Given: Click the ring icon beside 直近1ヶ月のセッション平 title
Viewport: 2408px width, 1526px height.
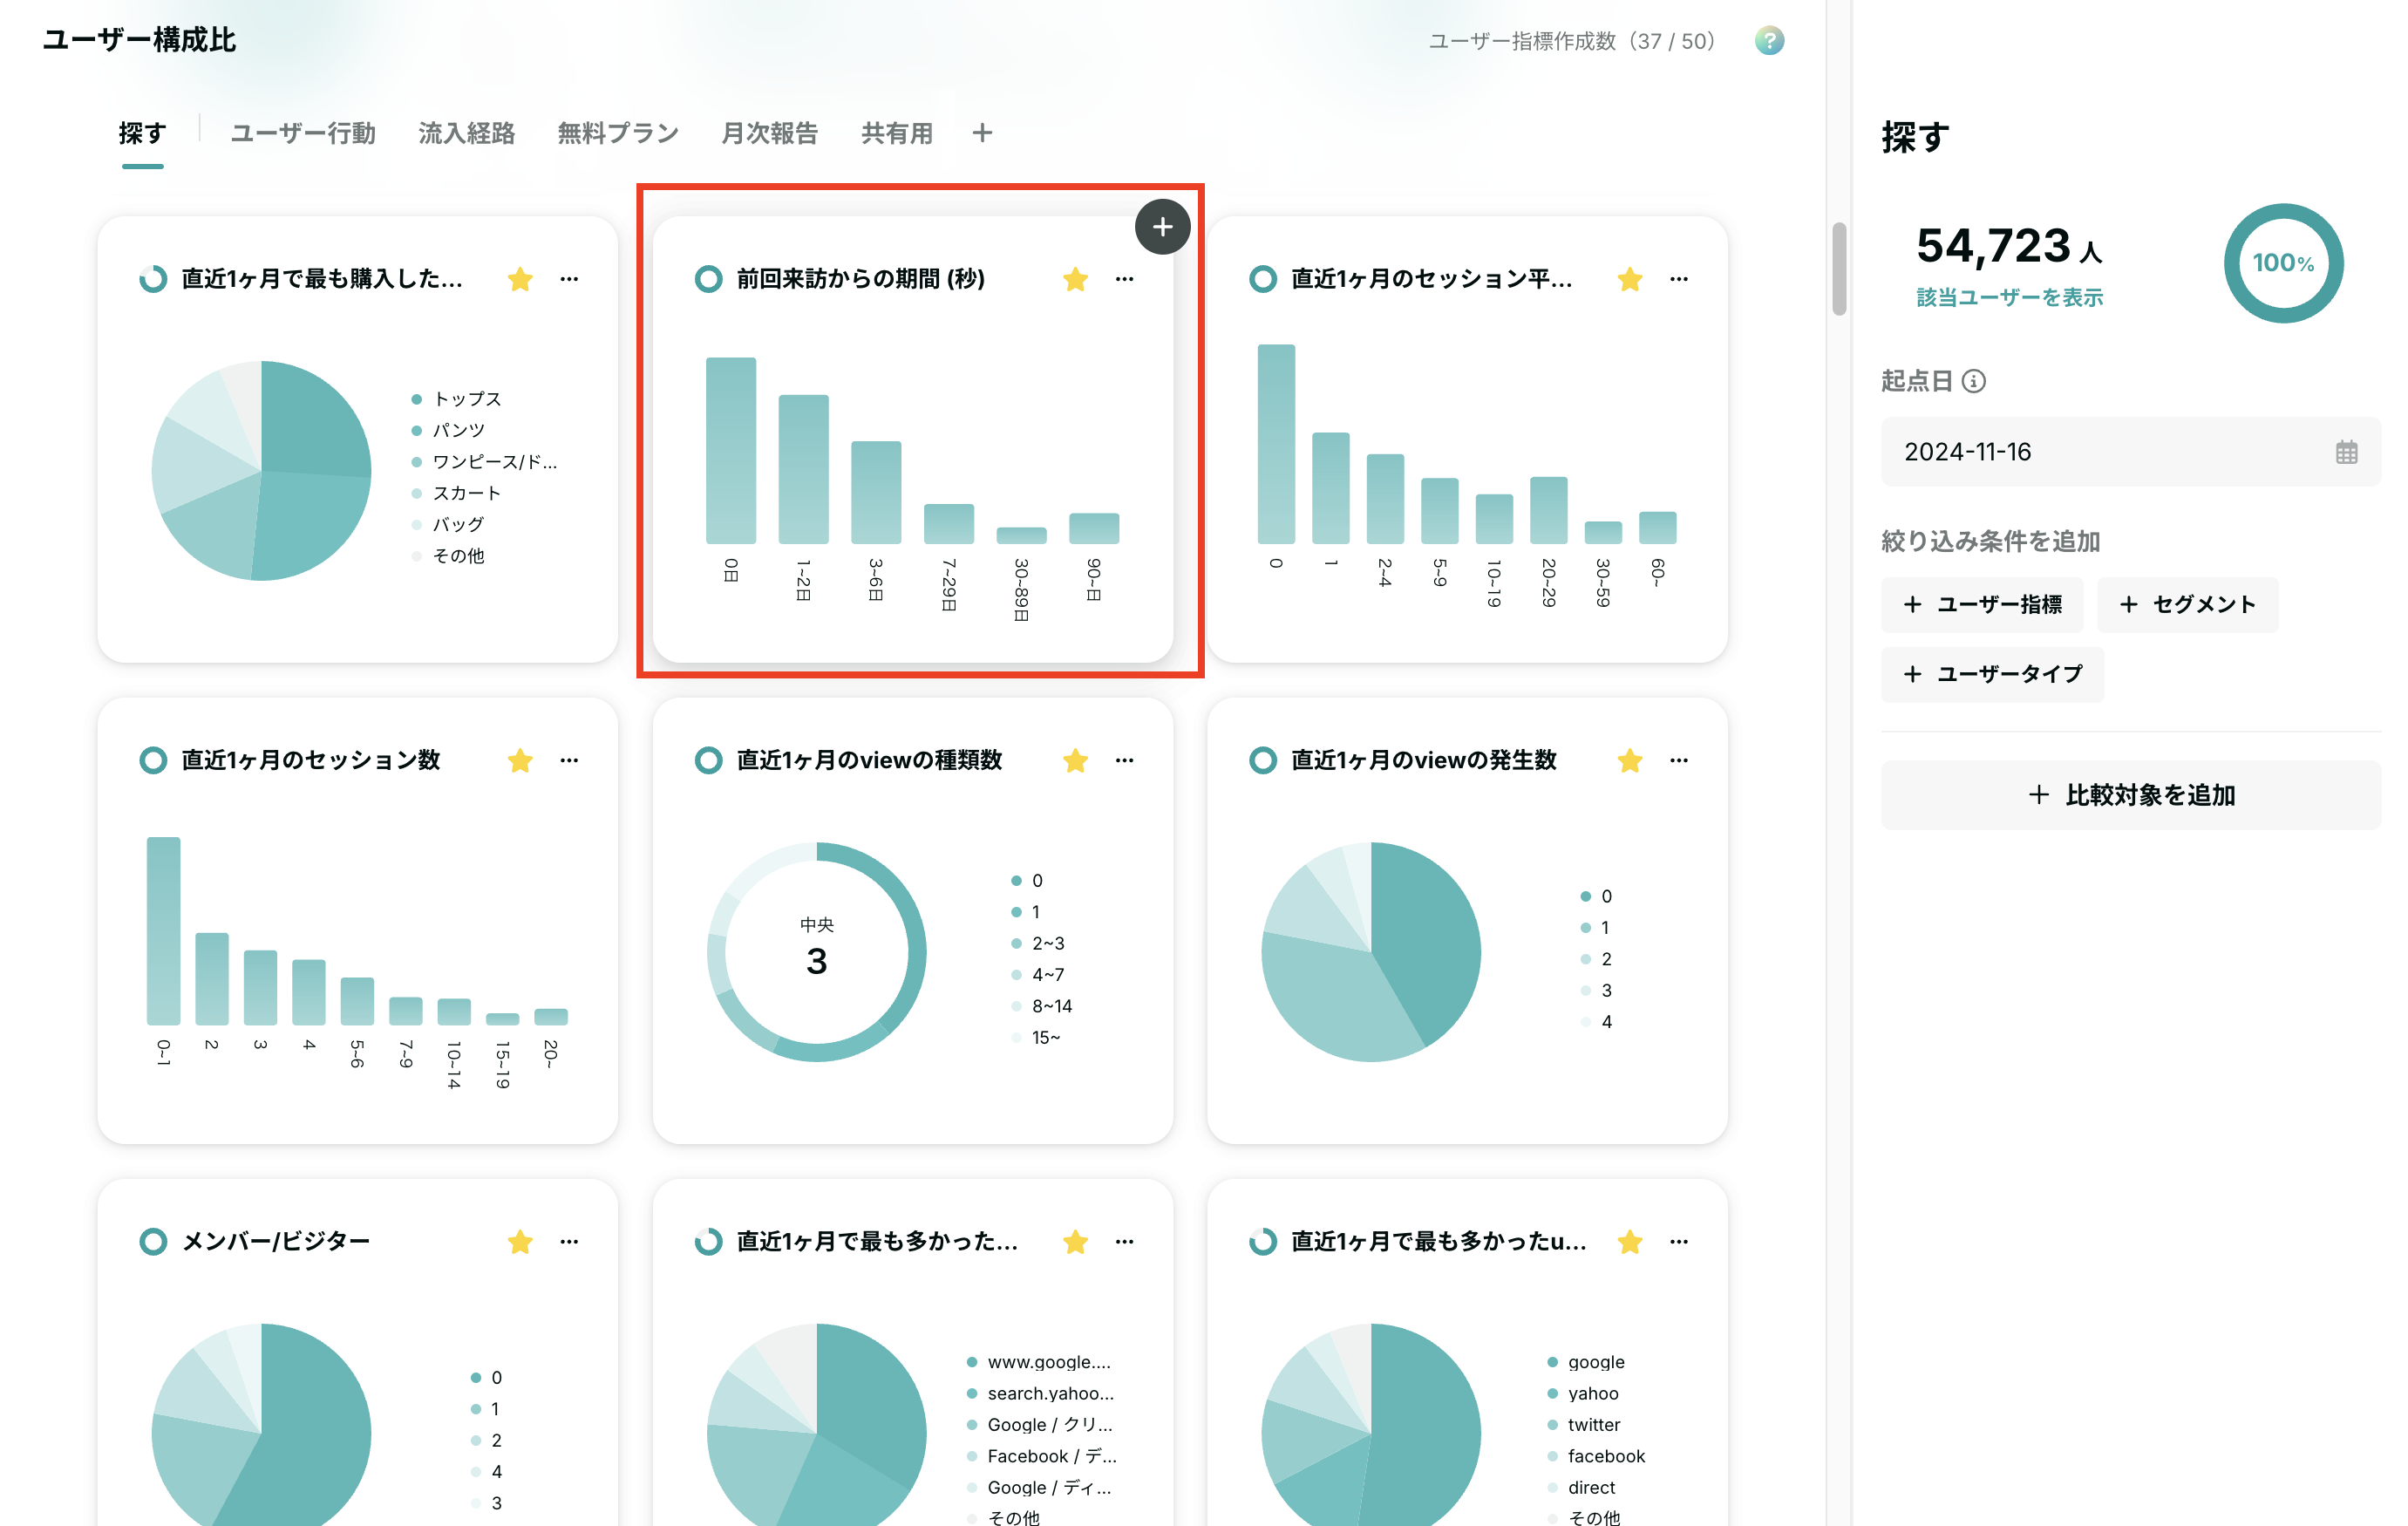Looking at the screenshot, I should (1262, 279).
